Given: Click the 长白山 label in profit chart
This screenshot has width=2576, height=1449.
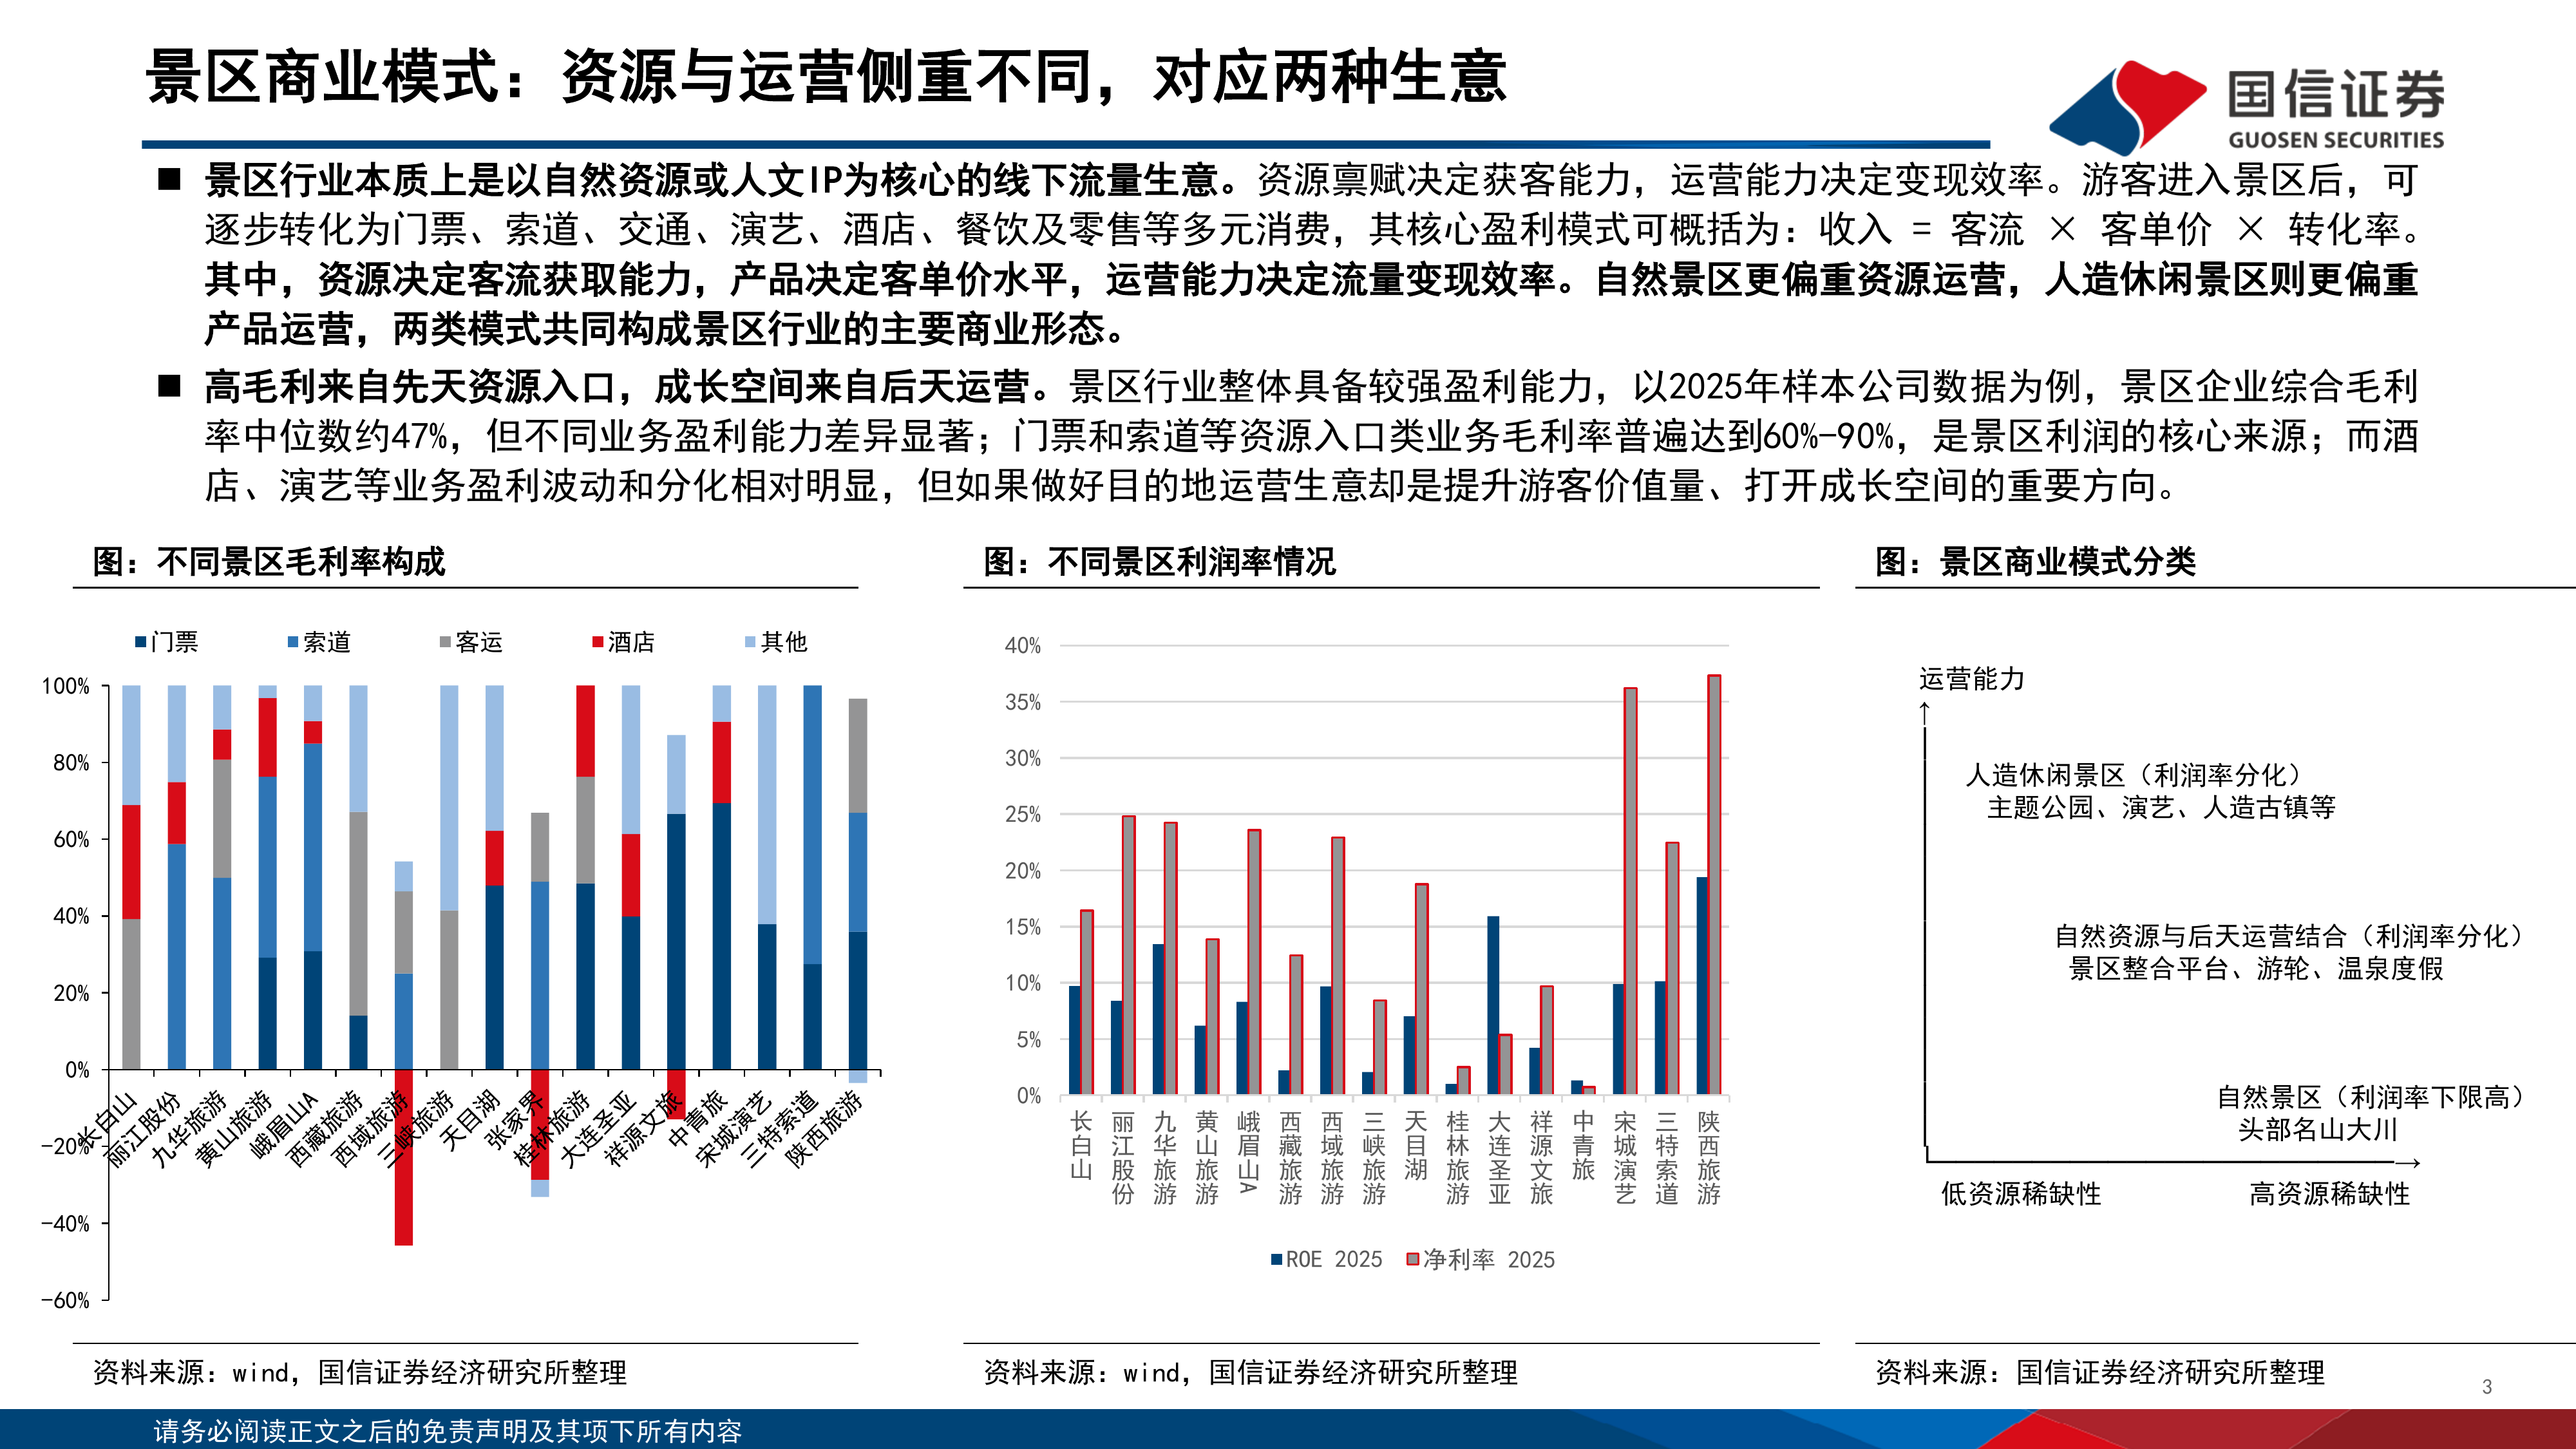Looking at the screenshot, I should pyautogui.click(x=1081, y=1146).
